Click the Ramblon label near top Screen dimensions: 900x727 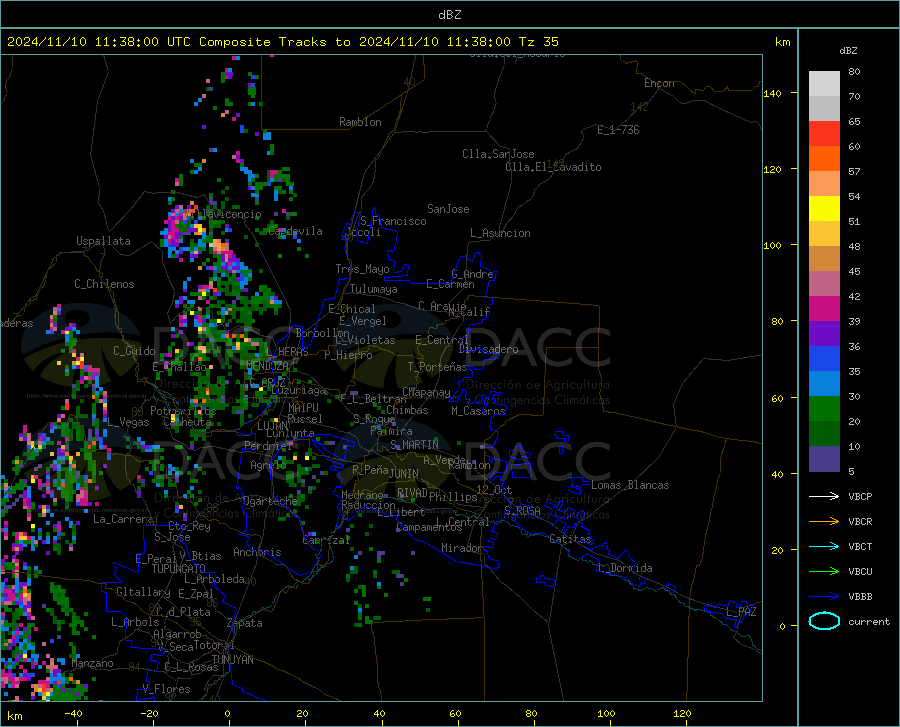360,122
